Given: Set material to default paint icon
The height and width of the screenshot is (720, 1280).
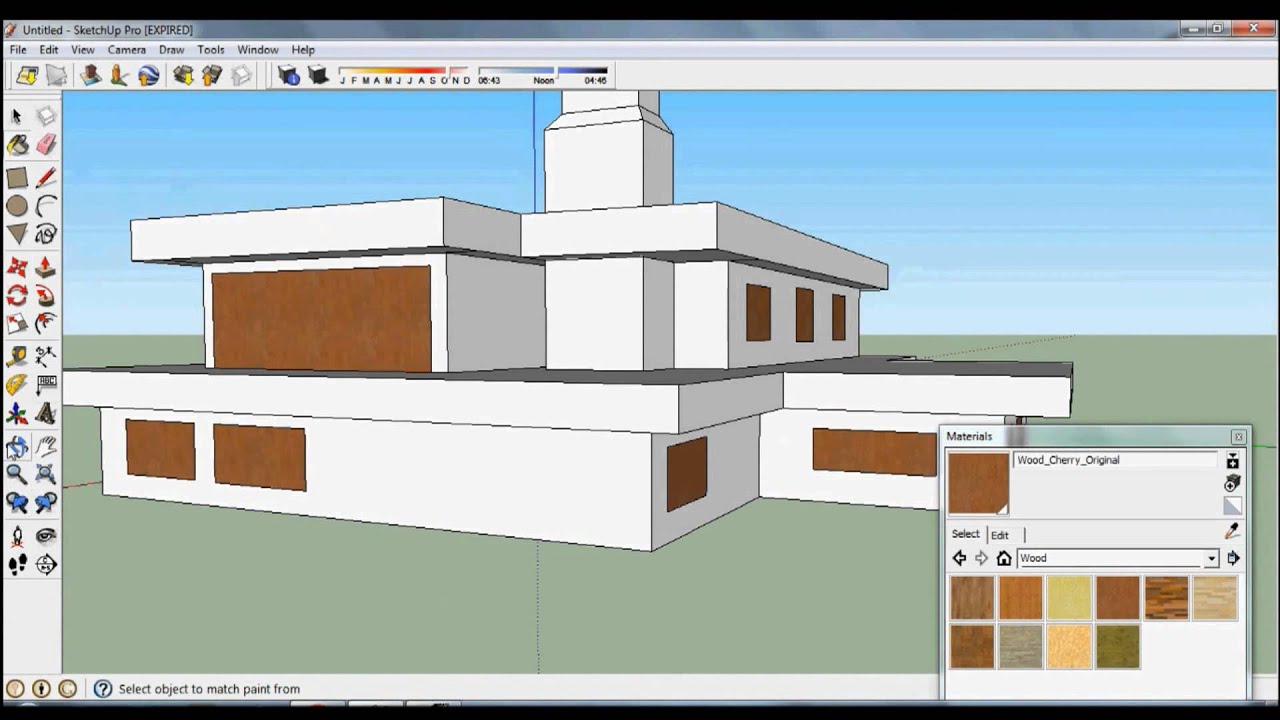Looking at the screenshot, I should (1232, 507).
